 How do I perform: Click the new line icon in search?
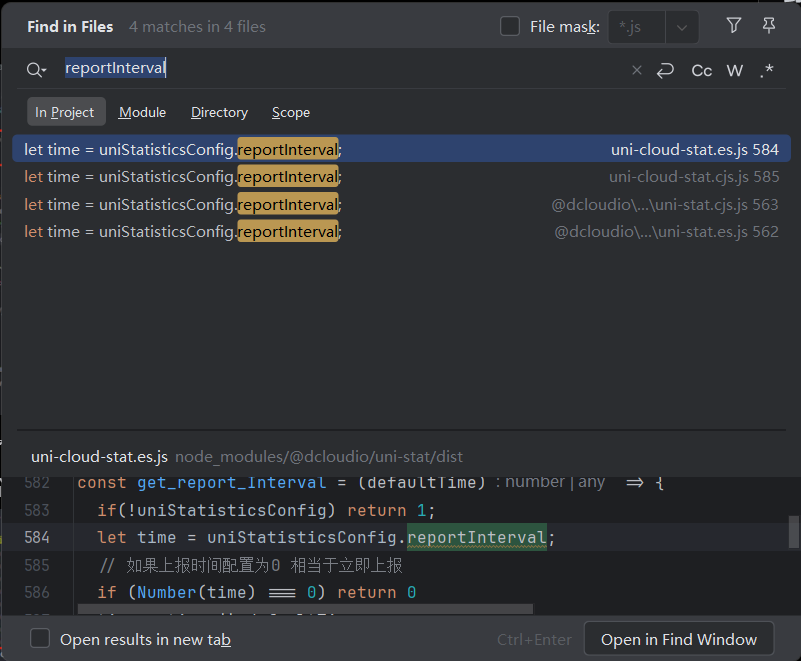pyautogui.click(x=665, y=70)
